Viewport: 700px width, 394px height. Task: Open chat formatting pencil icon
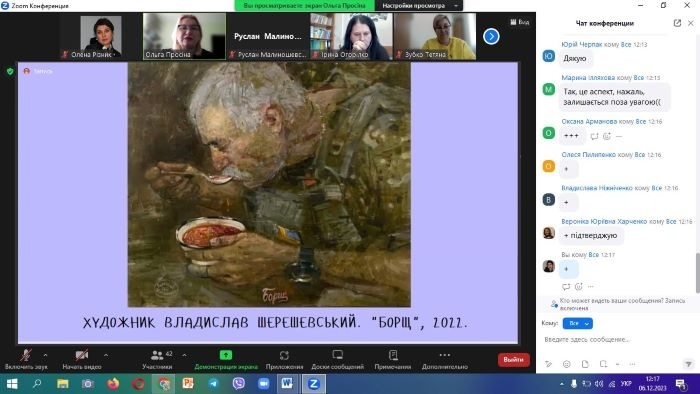(x=548, y=365)
